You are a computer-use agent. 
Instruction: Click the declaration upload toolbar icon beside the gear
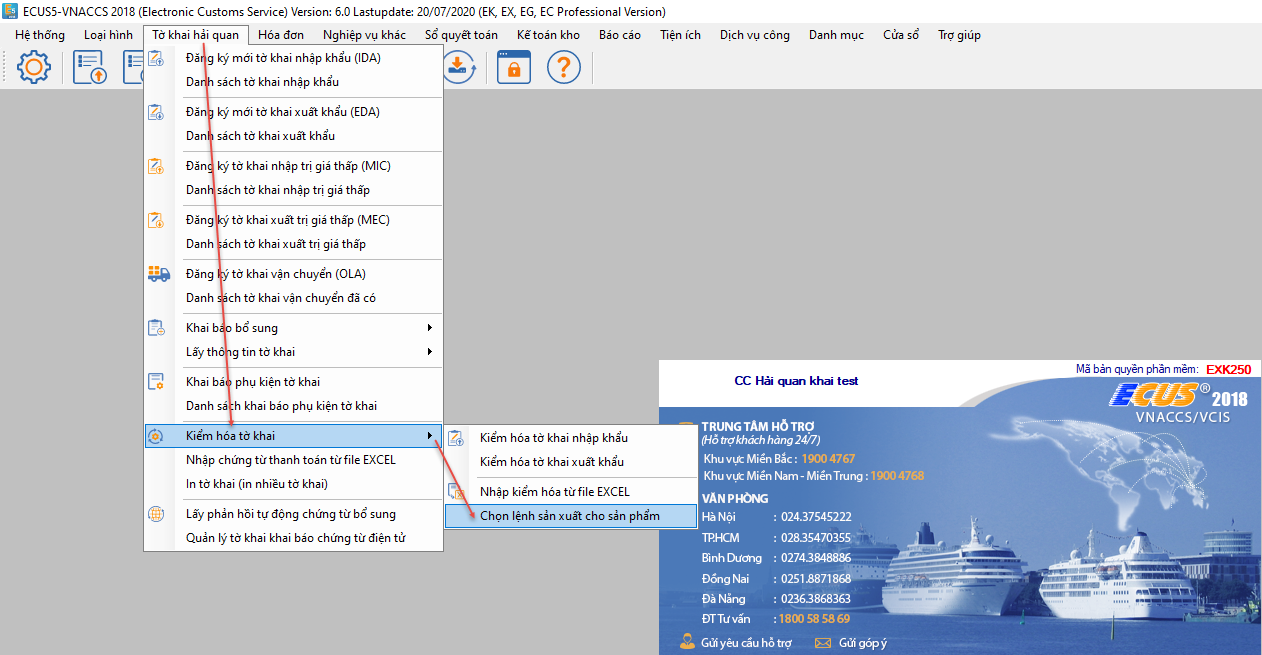90,68
